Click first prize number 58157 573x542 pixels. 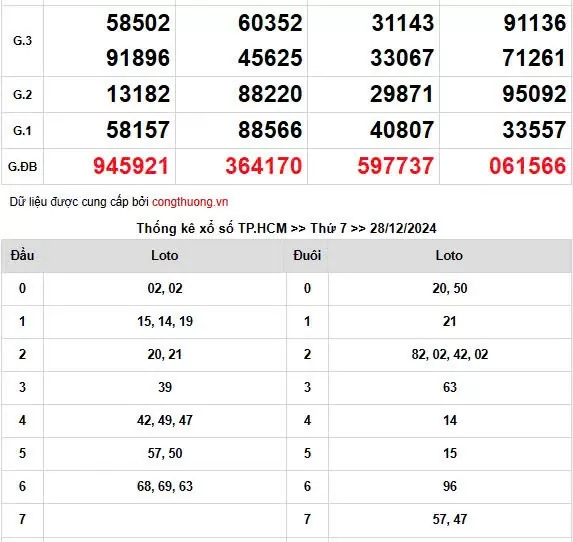tap(138, 130)
